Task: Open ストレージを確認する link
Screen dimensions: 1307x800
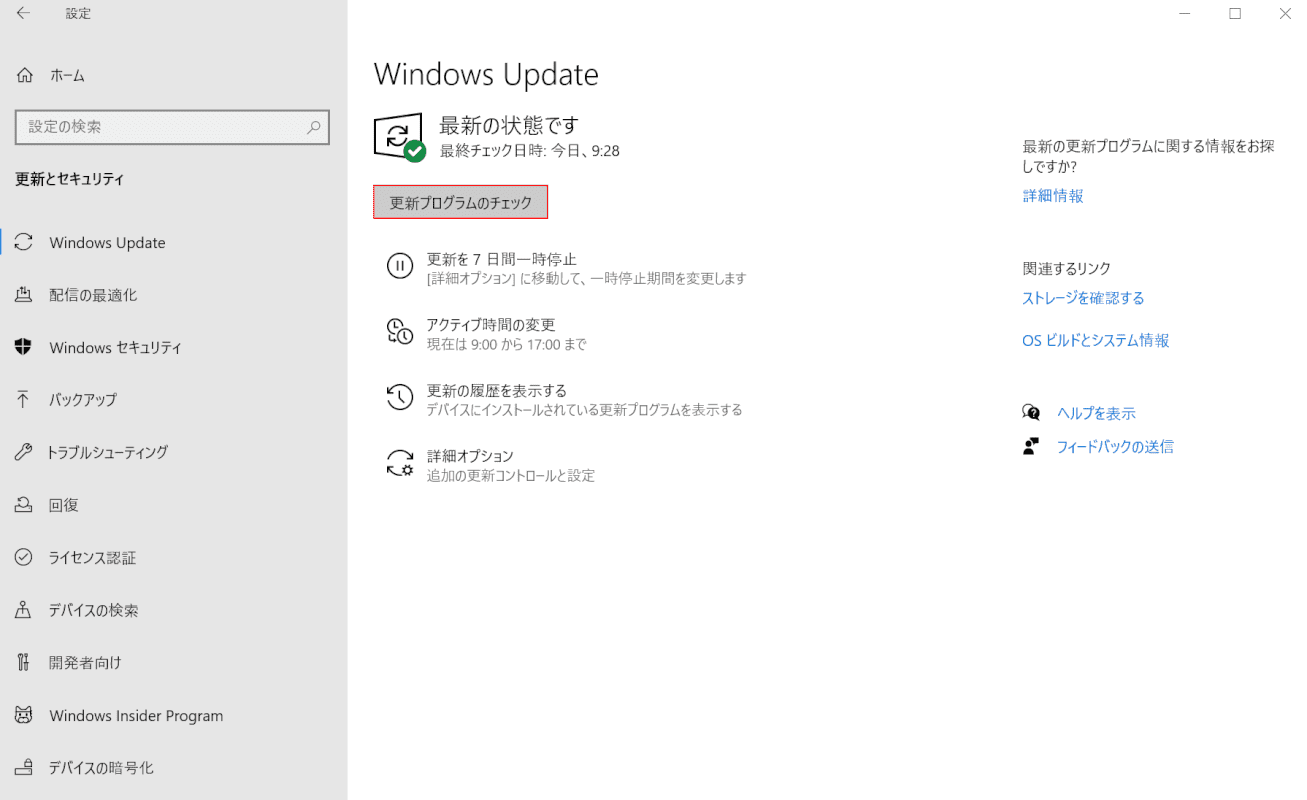Action: (x=1083, y=298)
